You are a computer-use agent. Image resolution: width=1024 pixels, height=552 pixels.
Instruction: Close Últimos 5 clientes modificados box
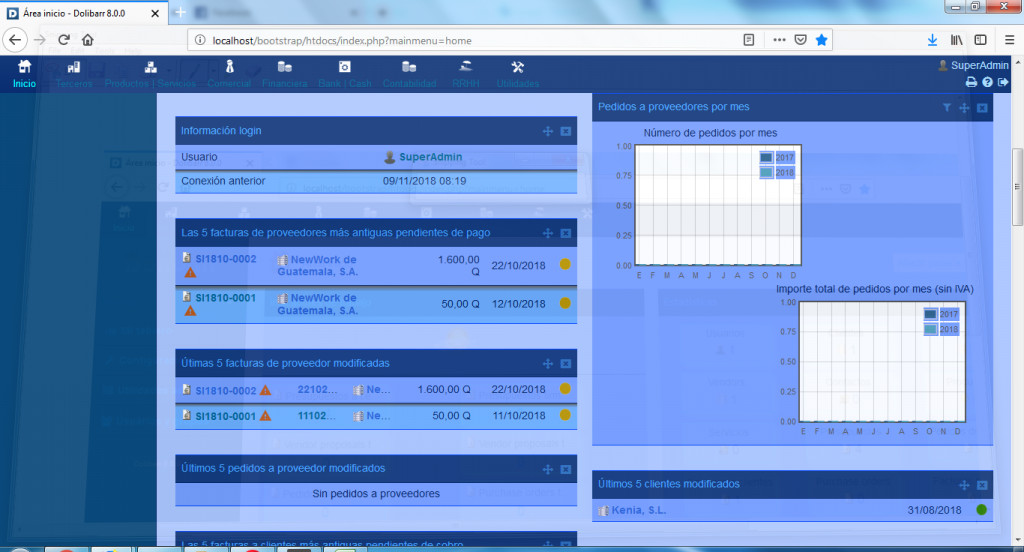pos(982,485)
